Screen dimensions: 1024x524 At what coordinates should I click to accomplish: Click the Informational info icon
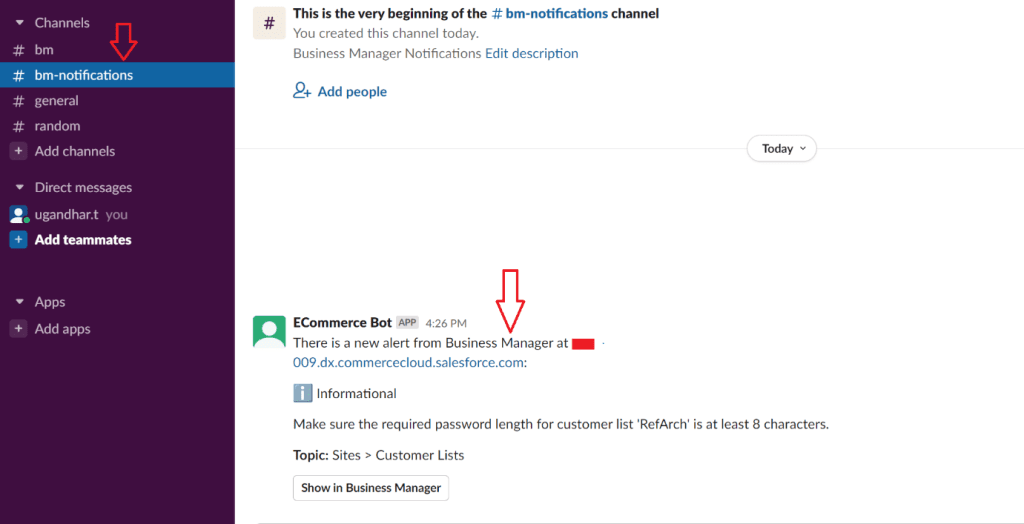(302, 393)
